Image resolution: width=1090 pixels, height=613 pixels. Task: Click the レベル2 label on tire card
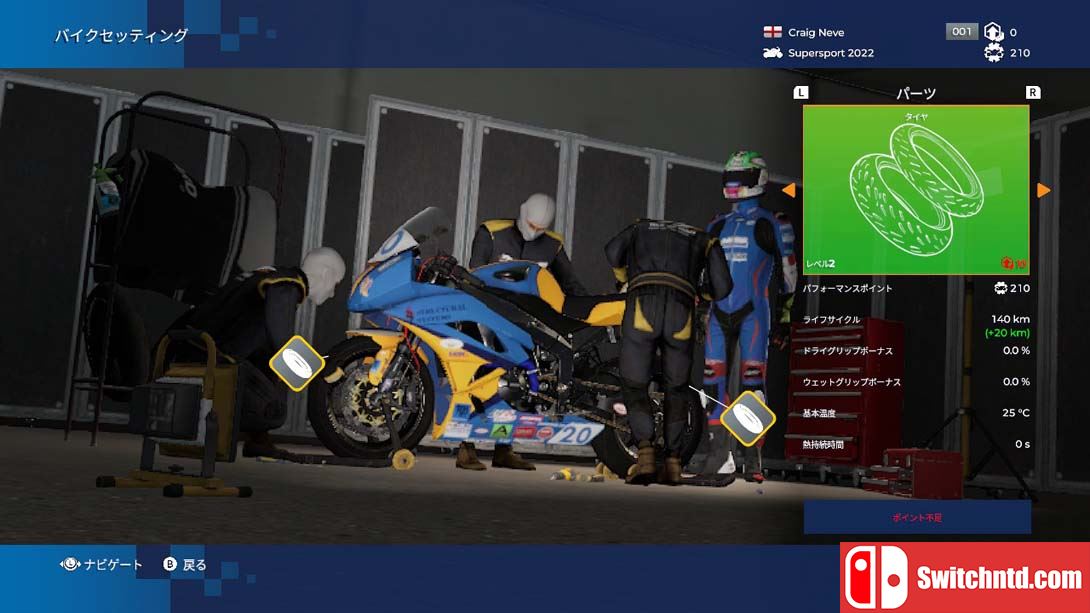pos(820,263)
